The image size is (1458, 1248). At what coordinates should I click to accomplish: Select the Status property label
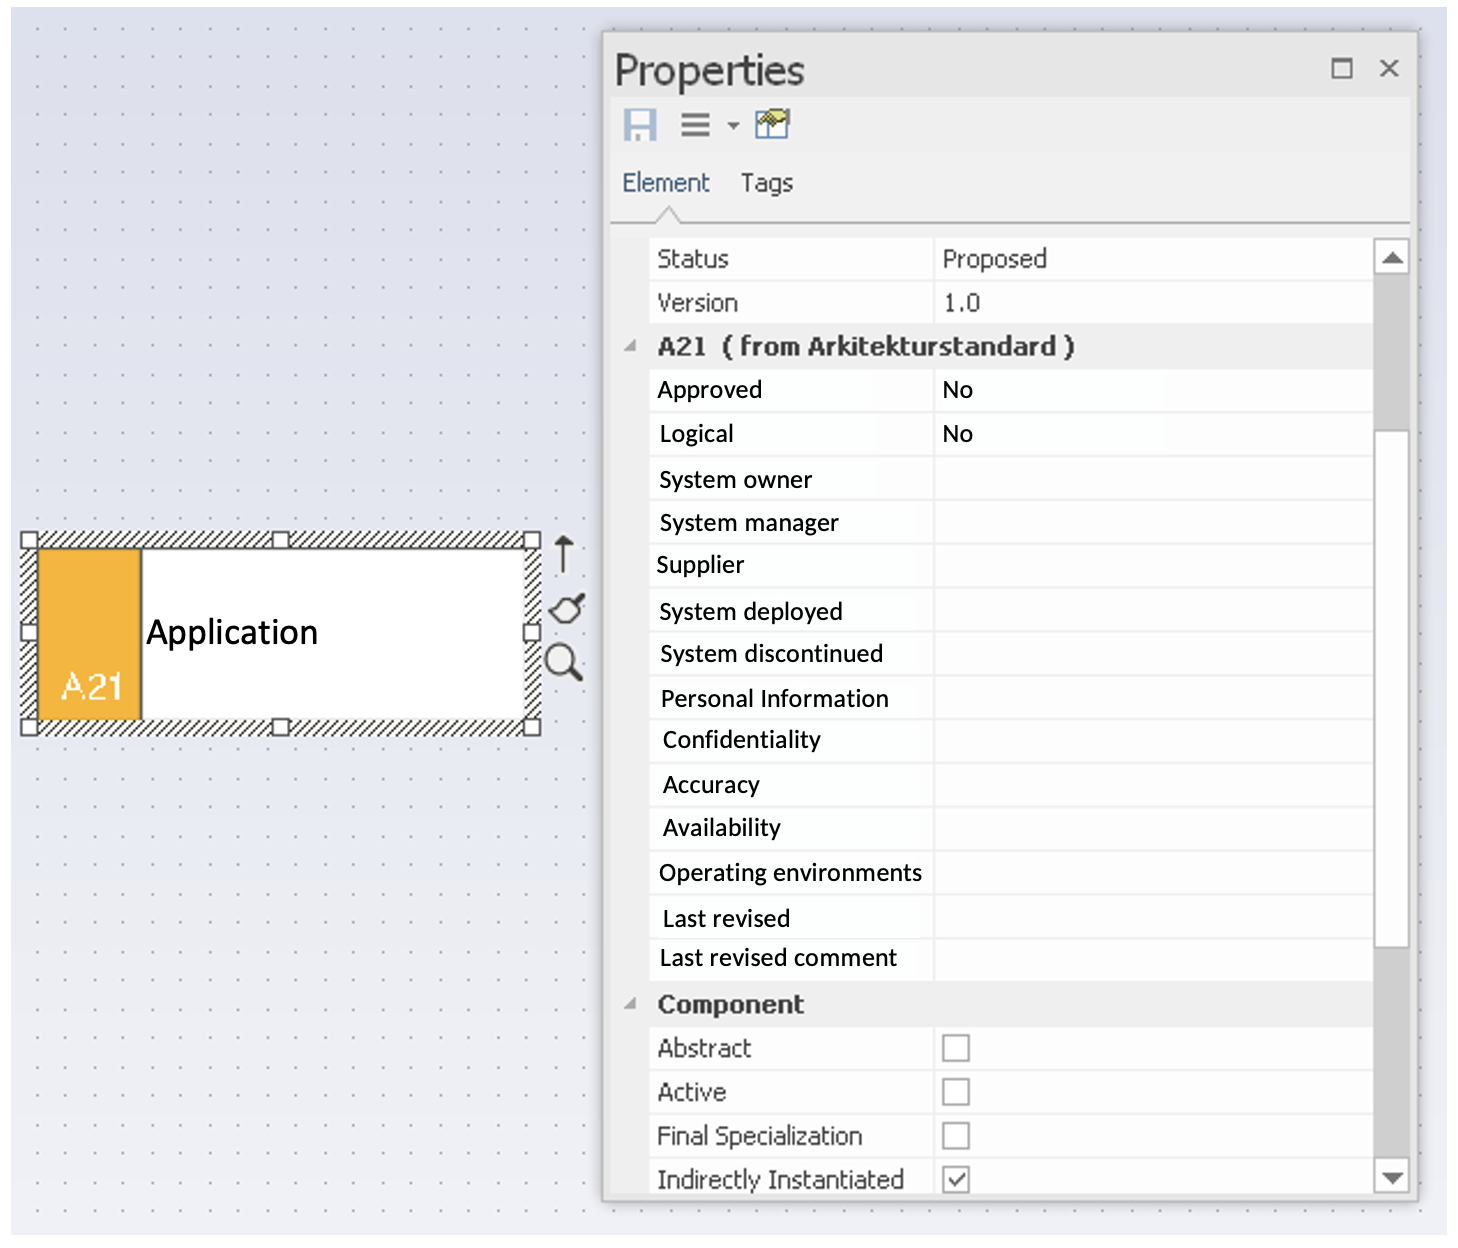(693, 259)
